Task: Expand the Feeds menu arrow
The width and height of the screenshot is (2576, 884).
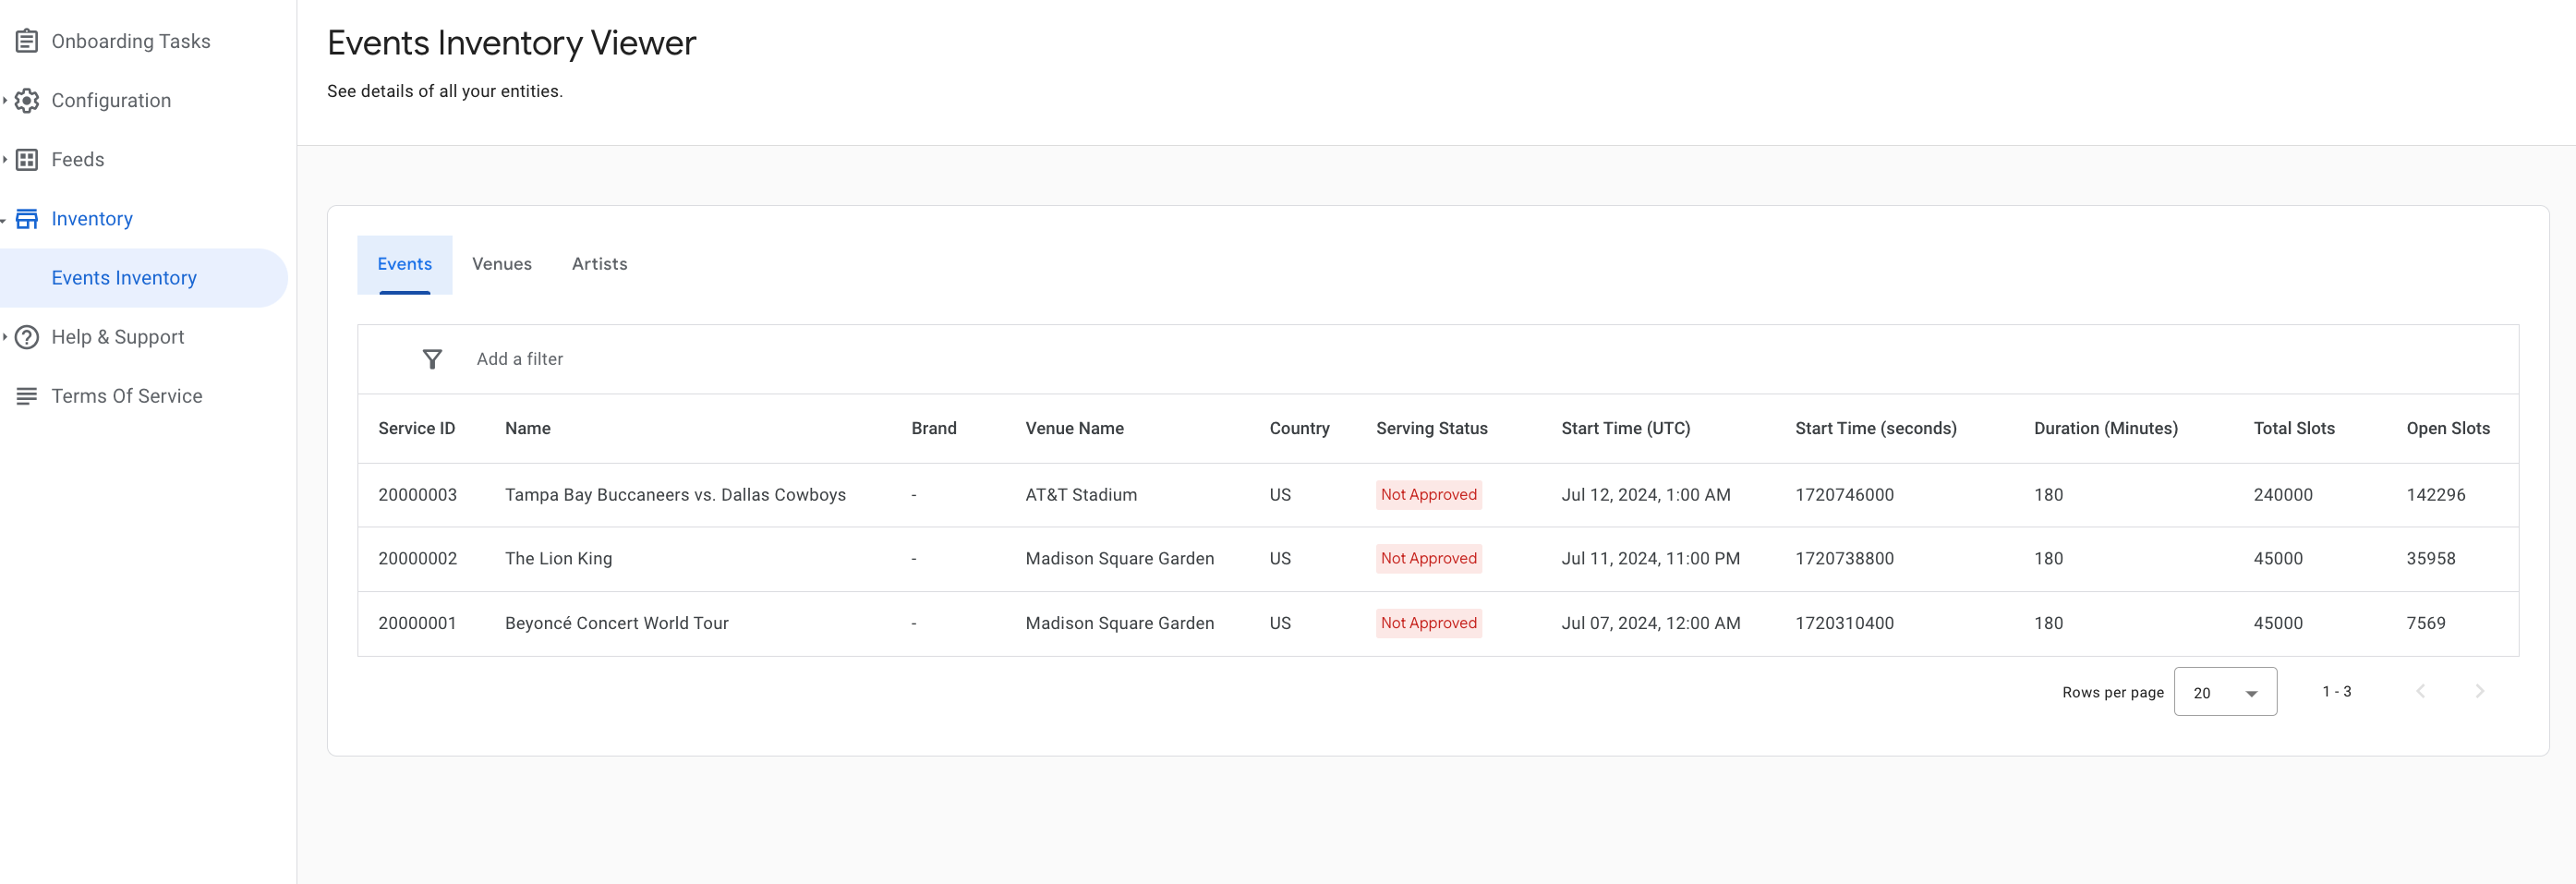Action: point(5,160)
